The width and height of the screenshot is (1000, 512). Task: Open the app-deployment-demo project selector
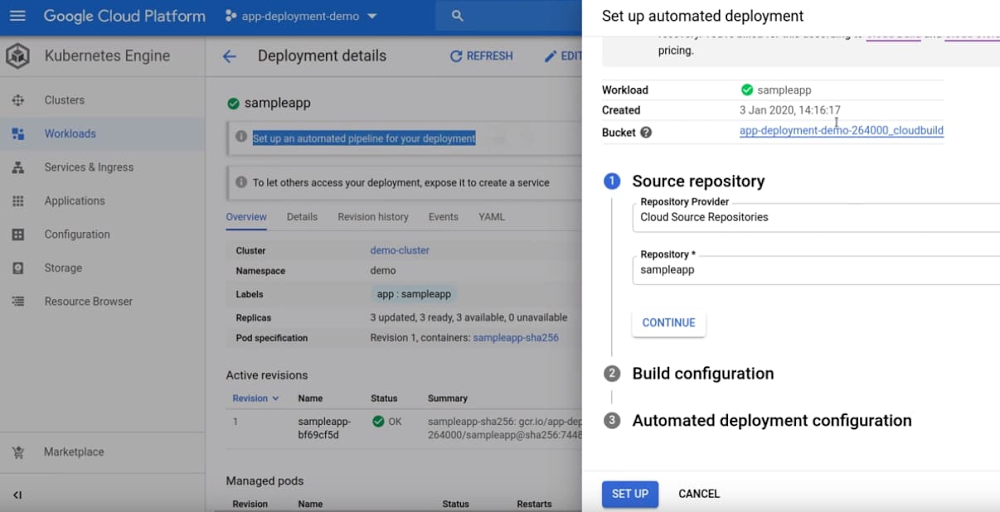[300, 16]
